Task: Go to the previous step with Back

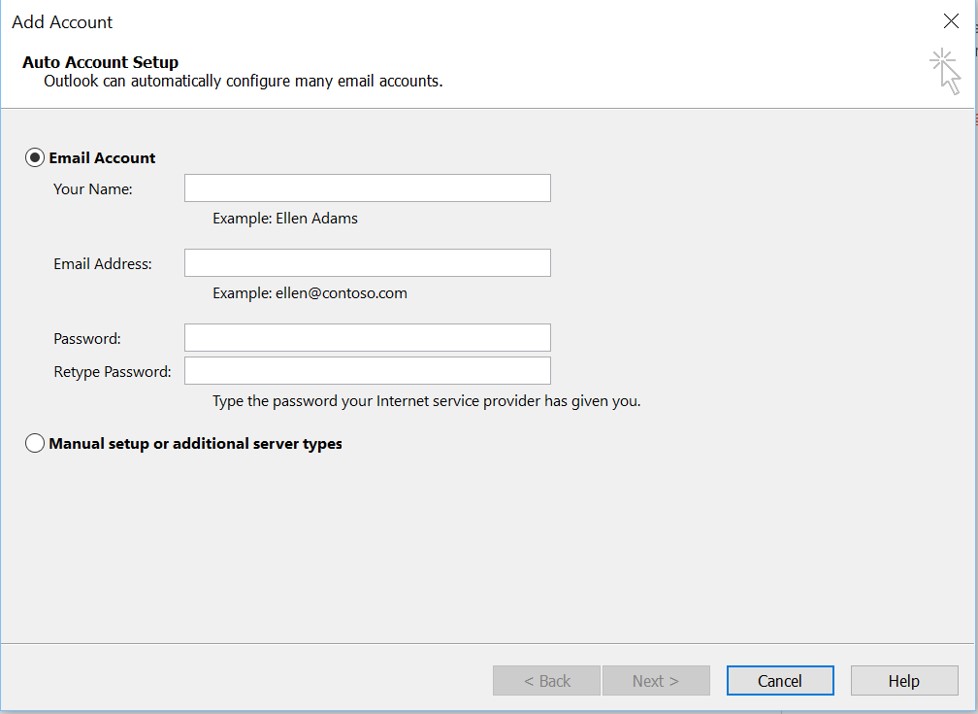Action: tap(546, 680)
